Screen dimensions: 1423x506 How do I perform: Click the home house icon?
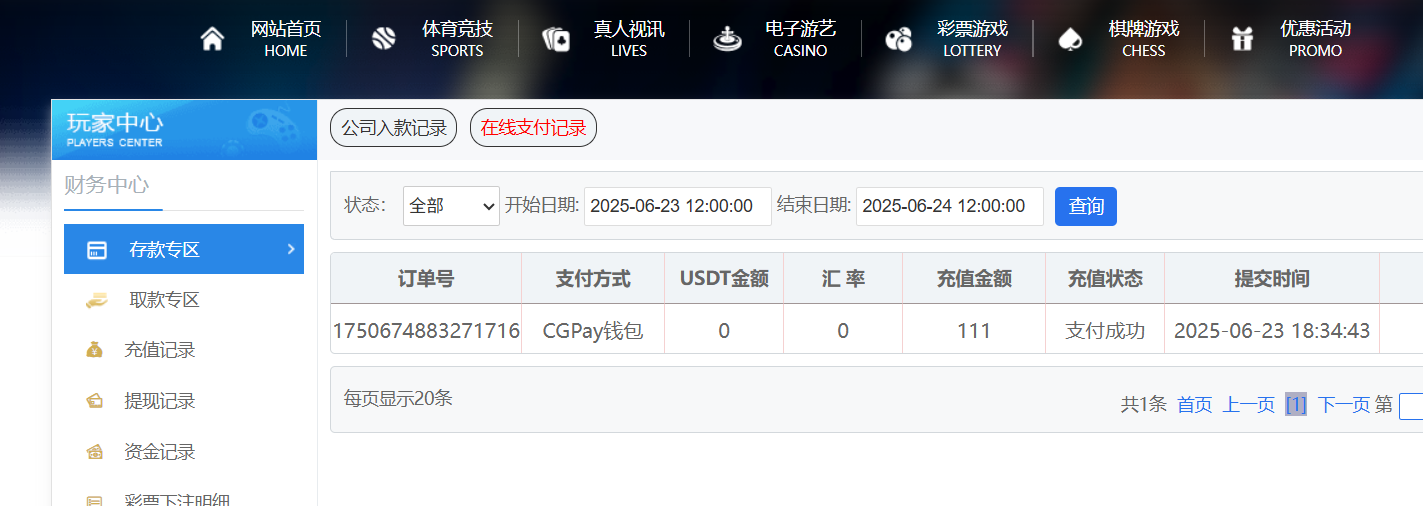(212, 39)
